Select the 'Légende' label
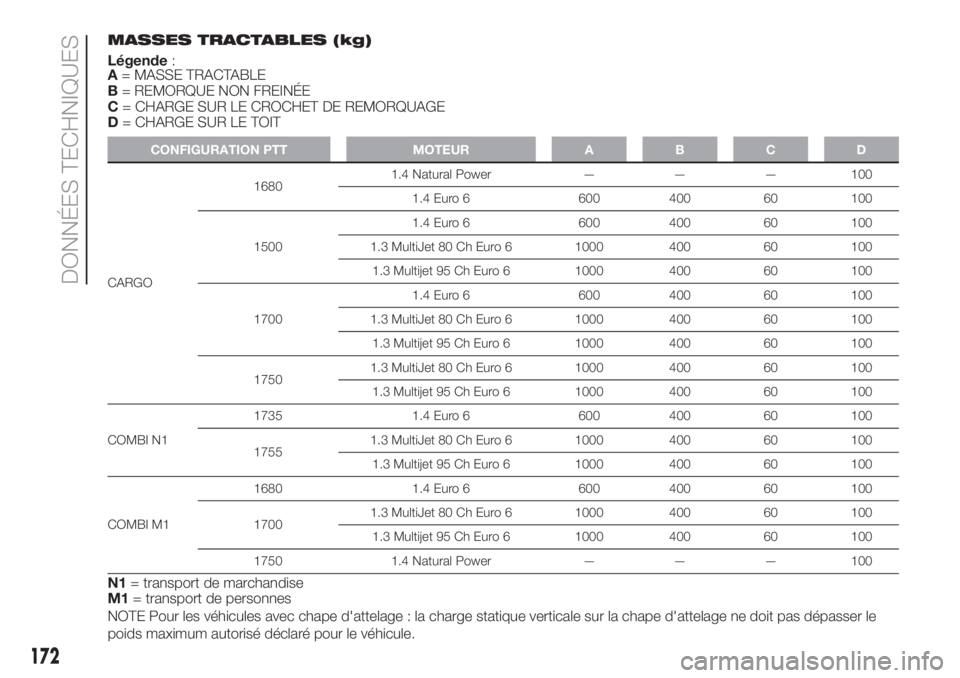Screen dimensions: 960x678 [x=137, y=61]
